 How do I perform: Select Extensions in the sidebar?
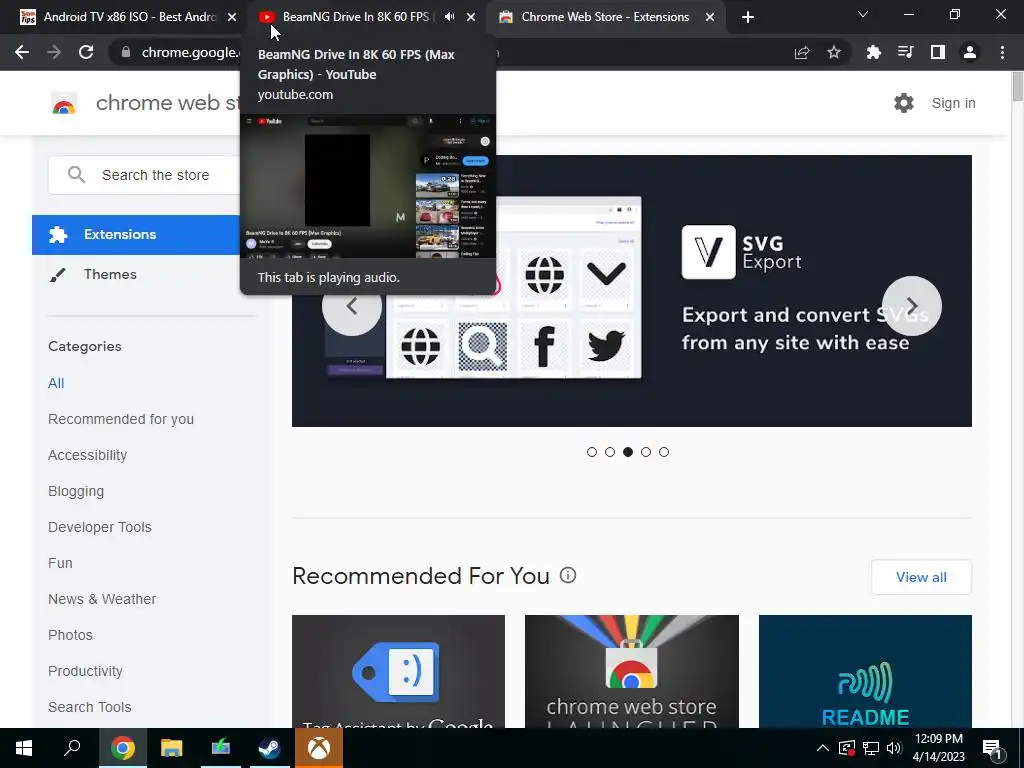coord(136,234)
